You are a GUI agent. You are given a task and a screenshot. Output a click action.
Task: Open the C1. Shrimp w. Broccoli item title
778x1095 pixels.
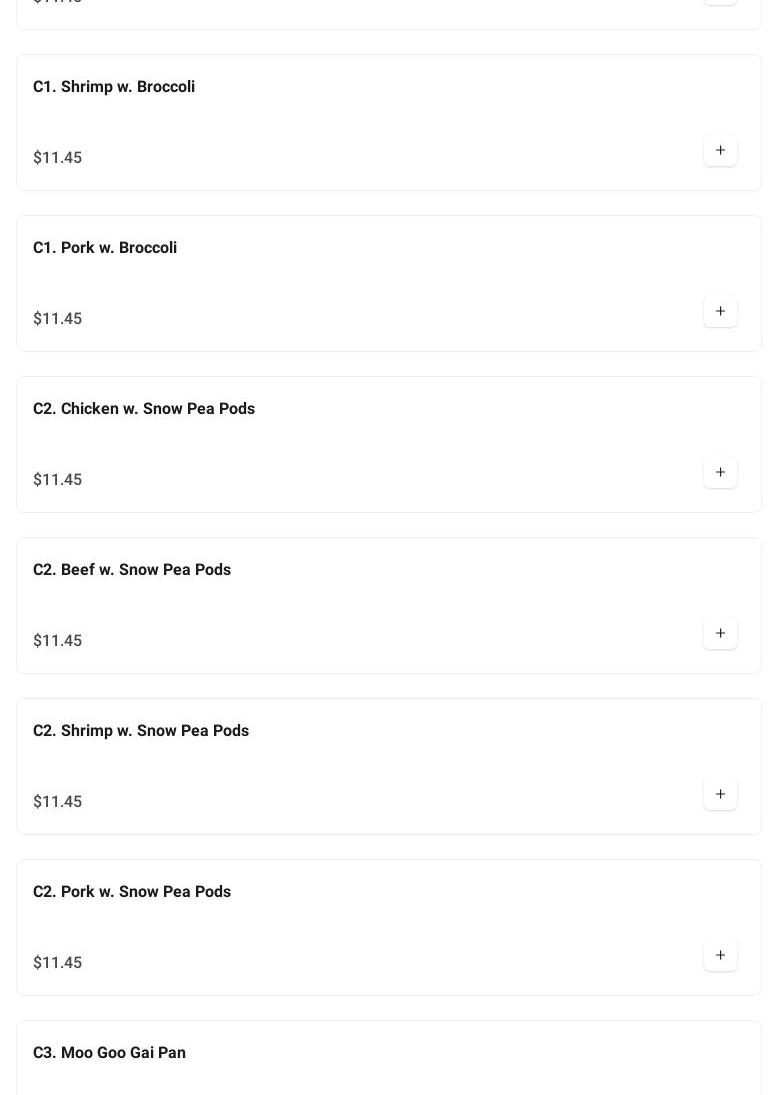point(114,87)
